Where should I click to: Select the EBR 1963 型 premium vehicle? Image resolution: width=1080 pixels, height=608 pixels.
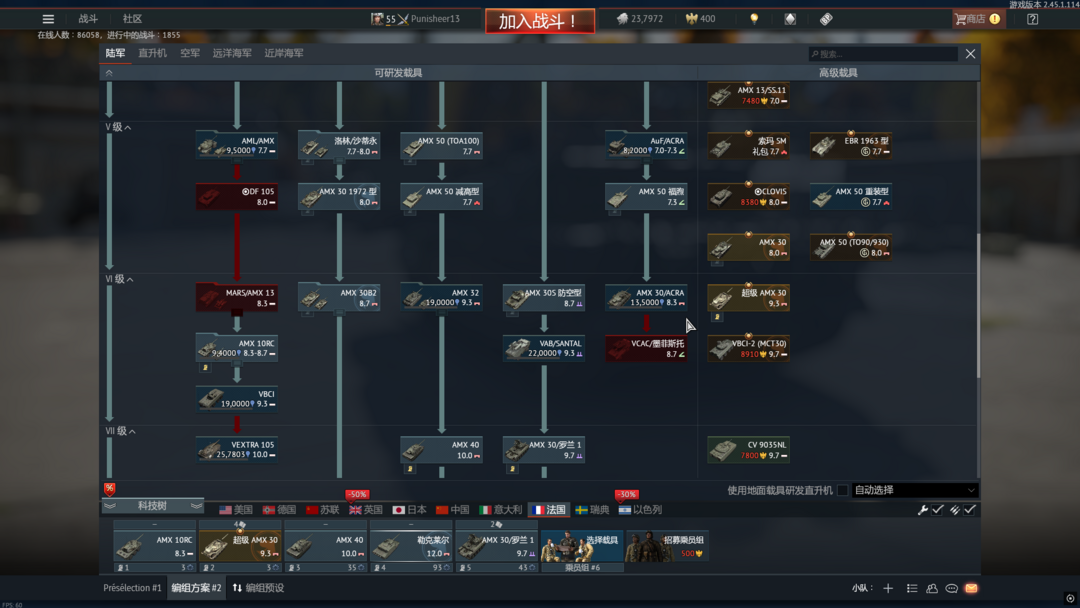coord(851,145)
